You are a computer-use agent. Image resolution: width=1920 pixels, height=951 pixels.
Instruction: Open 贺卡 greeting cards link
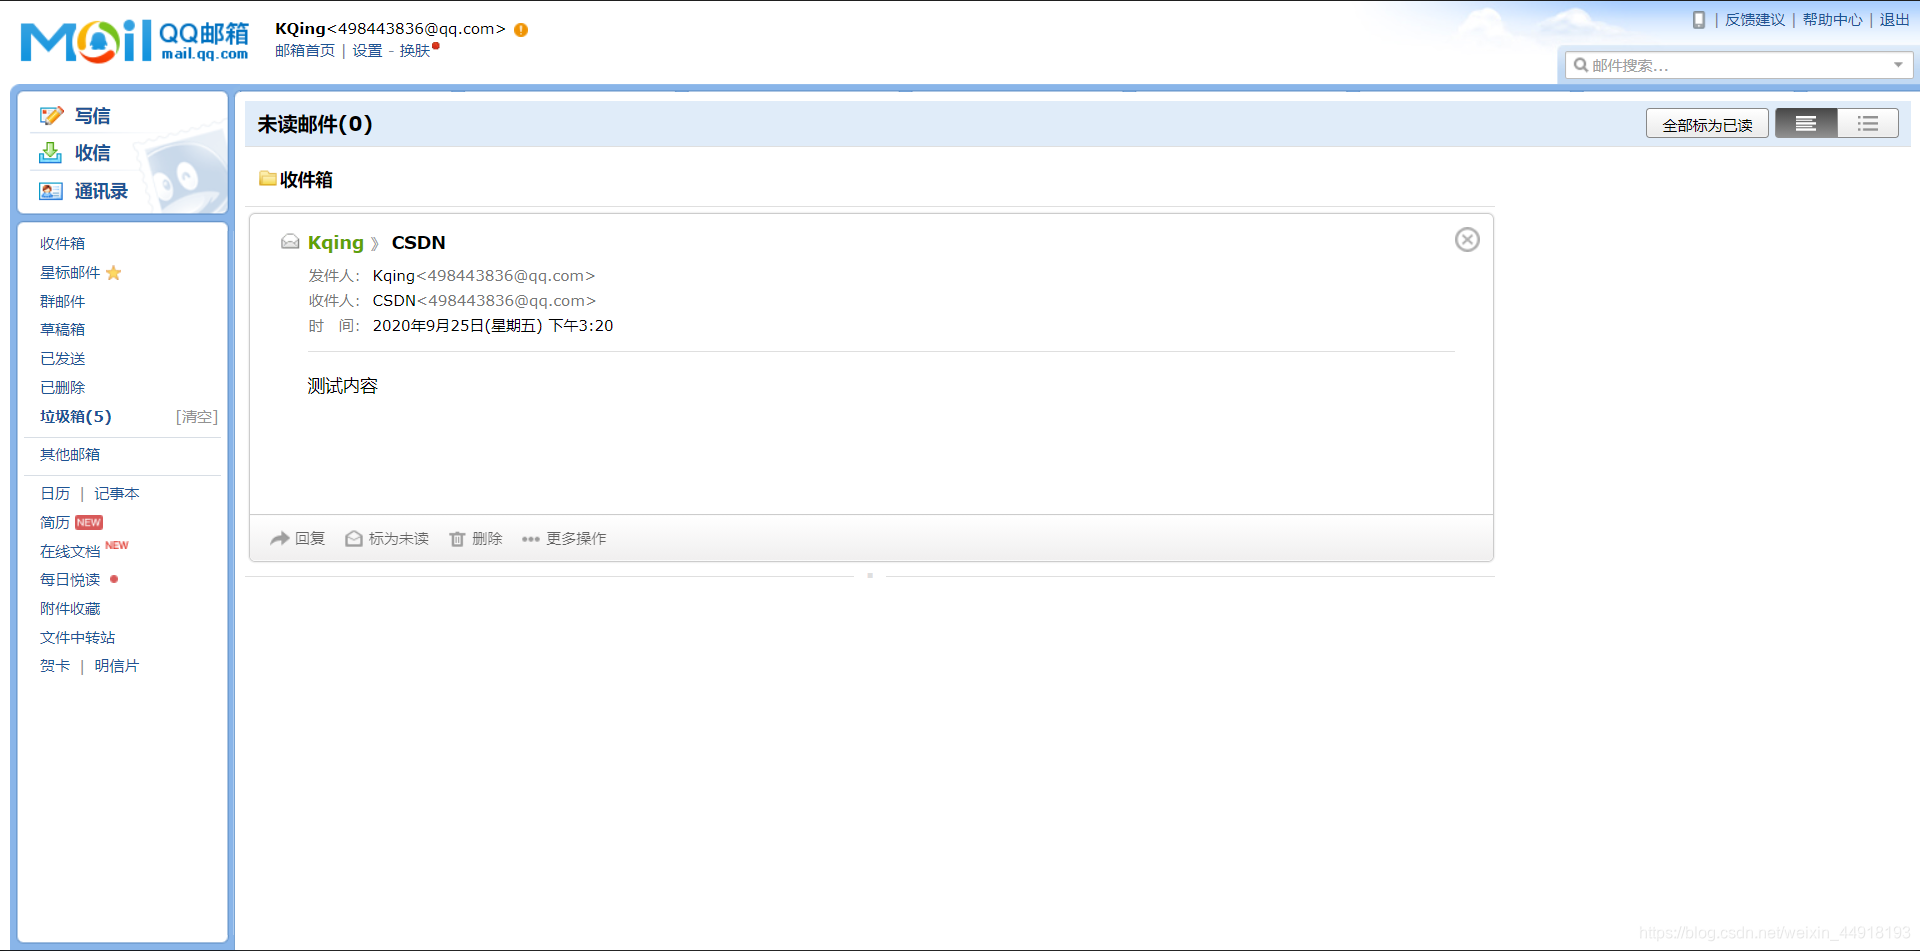[55, 666]
